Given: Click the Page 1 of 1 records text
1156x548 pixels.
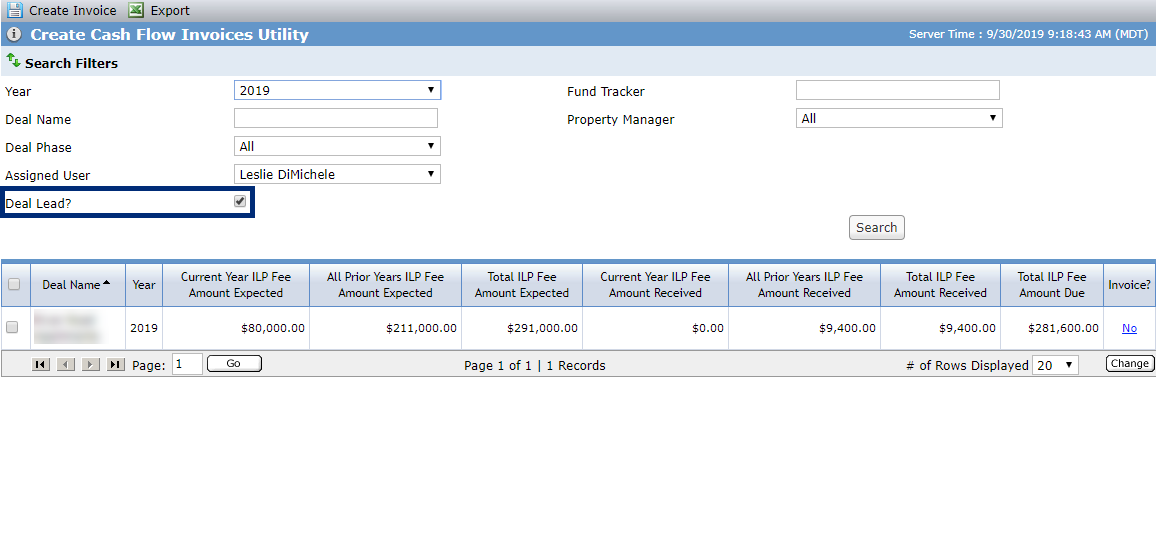Looking at the screenshot, I should click(x=535, y=365).
